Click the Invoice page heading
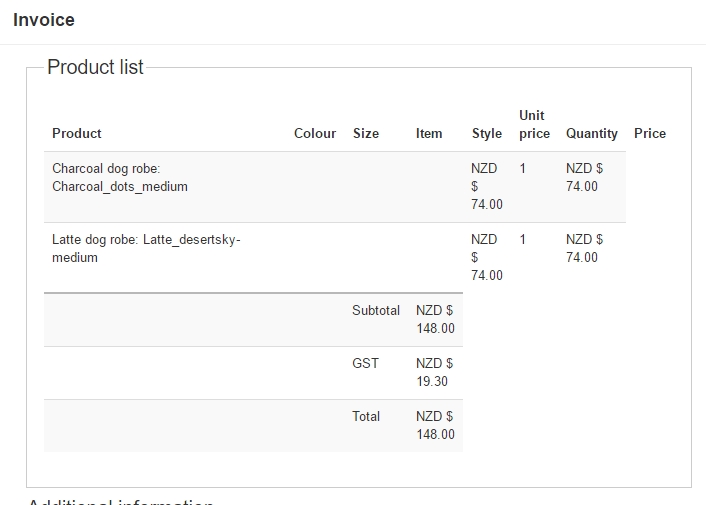This screenshot has width=706, height=505. [44, 20]
